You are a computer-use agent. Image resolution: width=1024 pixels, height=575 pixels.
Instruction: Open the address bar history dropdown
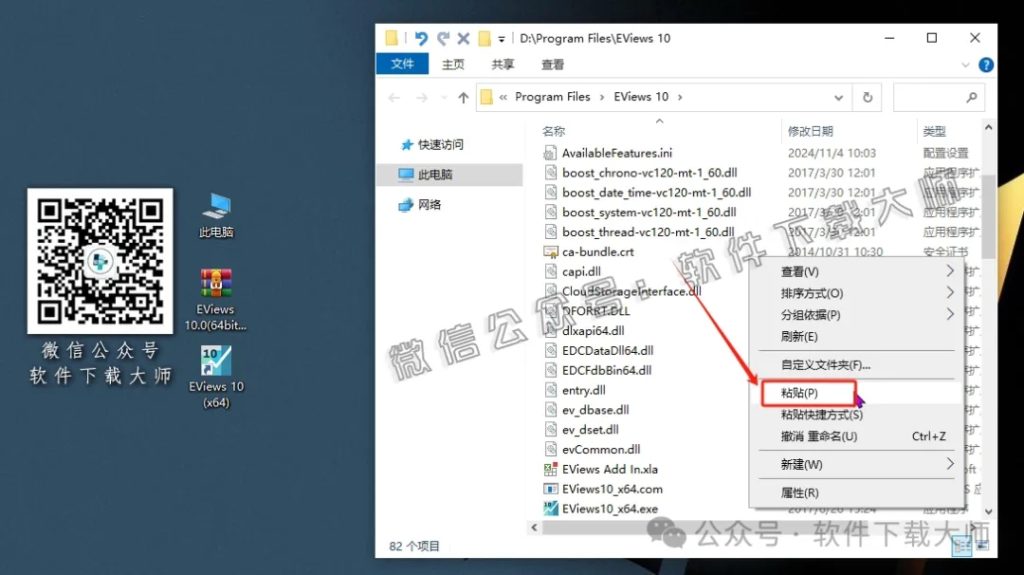coord(839,98)
